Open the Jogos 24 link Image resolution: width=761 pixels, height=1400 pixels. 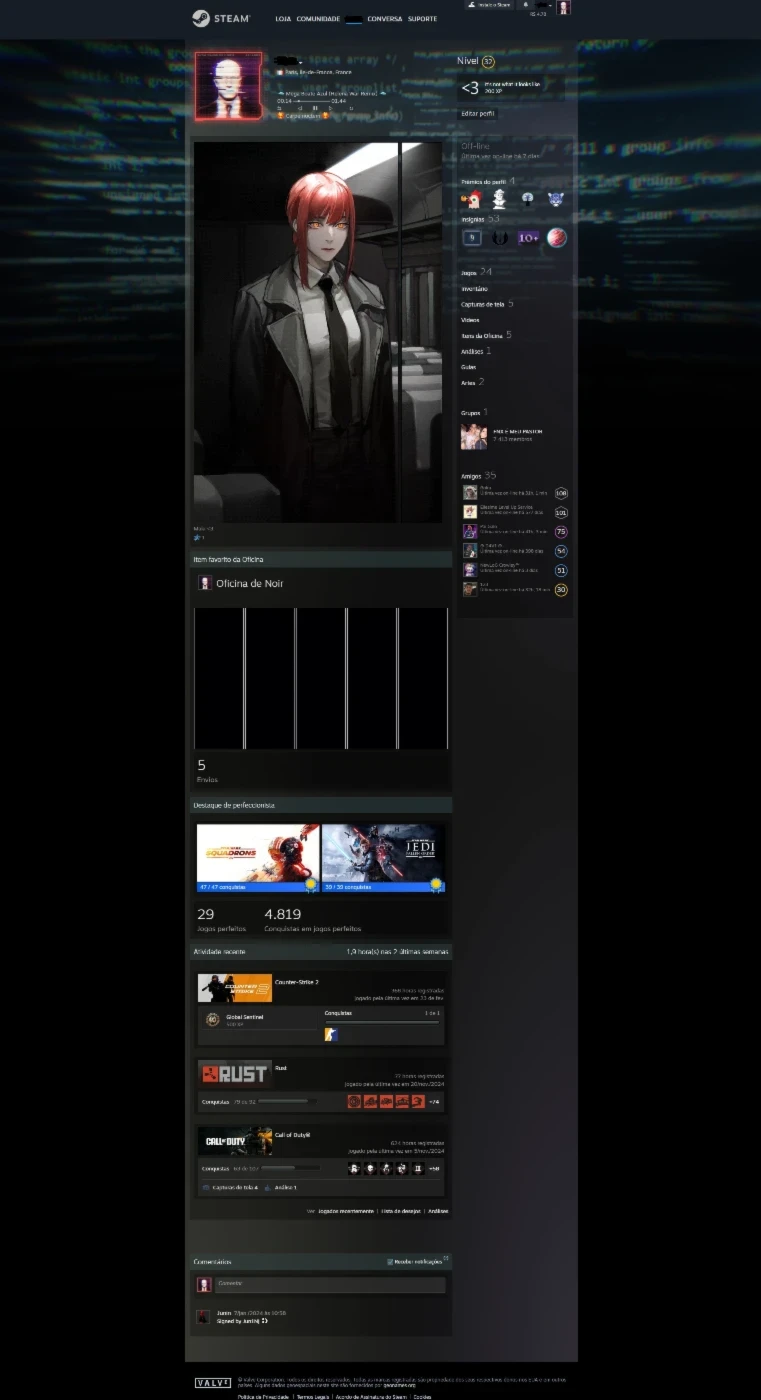tap(477, 272)
